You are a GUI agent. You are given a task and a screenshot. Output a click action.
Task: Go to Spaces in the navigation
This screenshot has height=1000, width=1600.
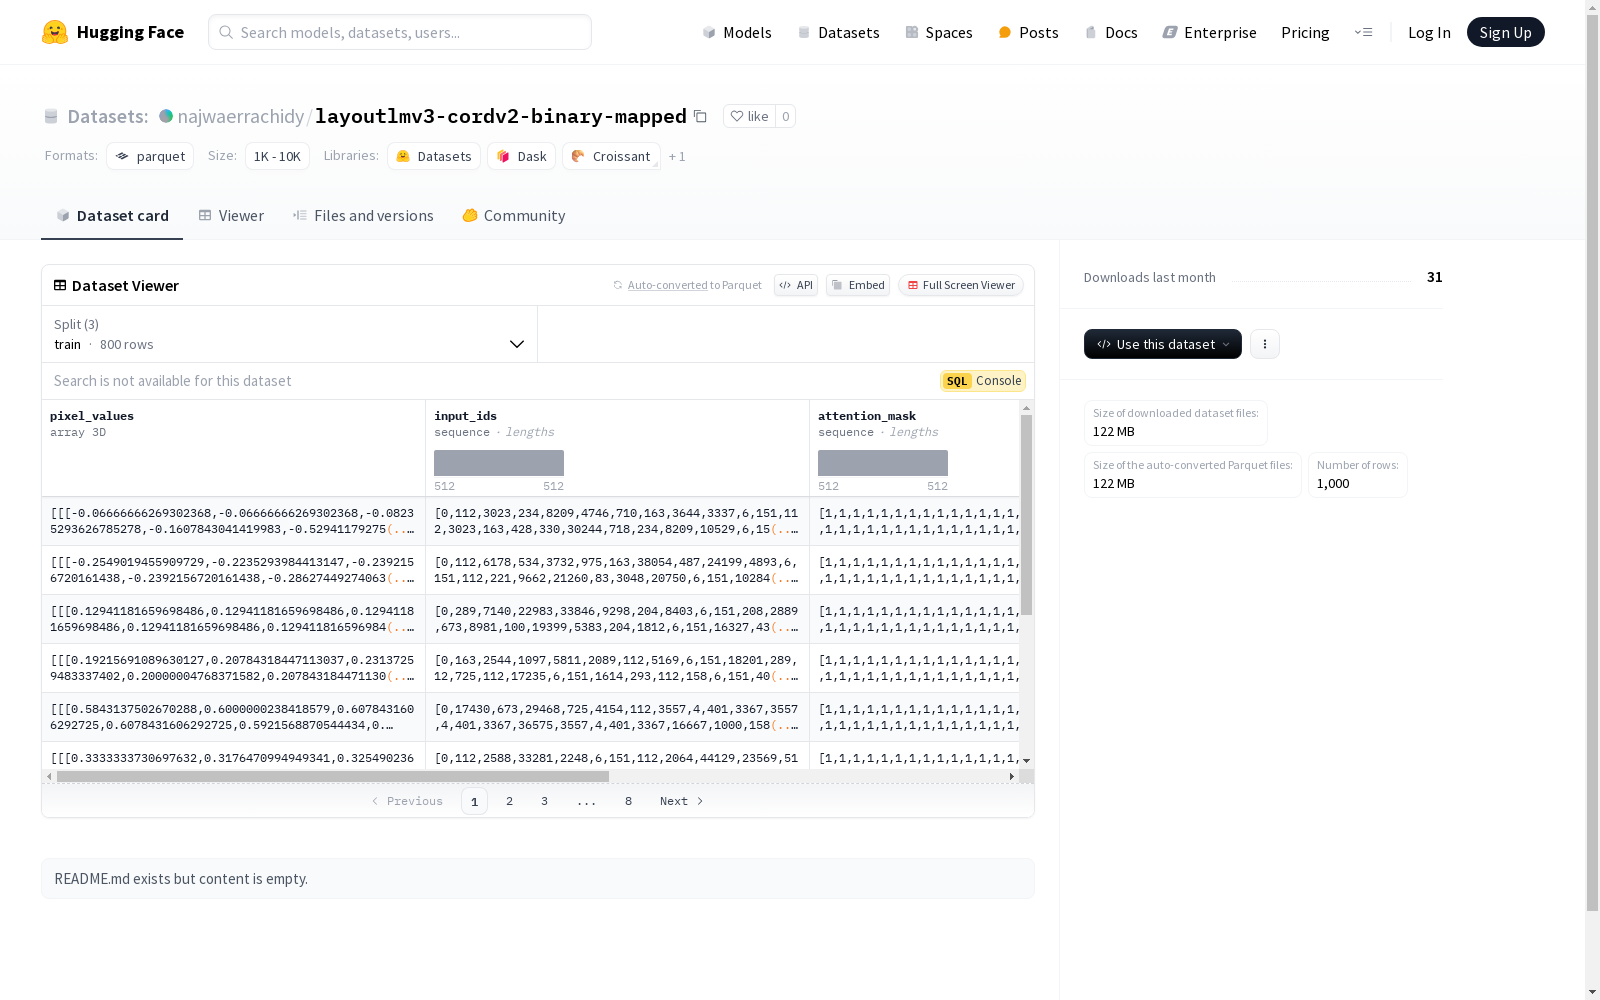(x=939, y=32)
